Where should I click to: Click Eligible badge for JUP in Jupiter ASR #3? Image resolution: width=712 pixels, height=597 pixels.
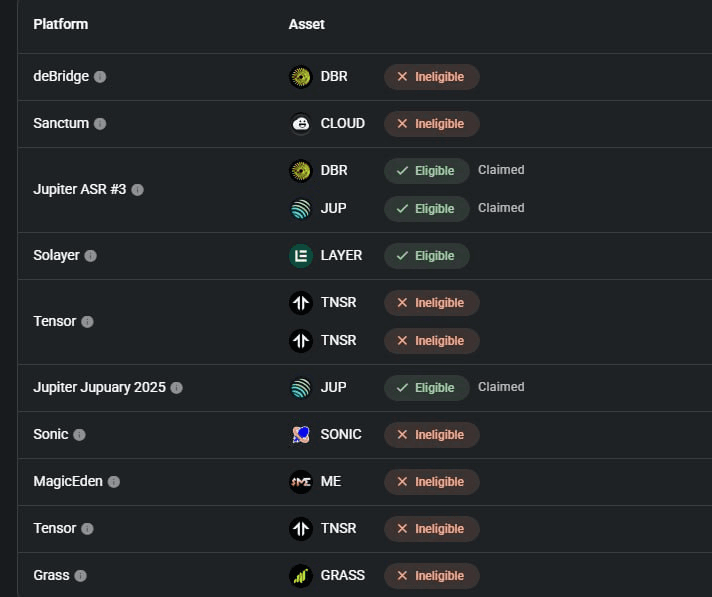(426, 209)
